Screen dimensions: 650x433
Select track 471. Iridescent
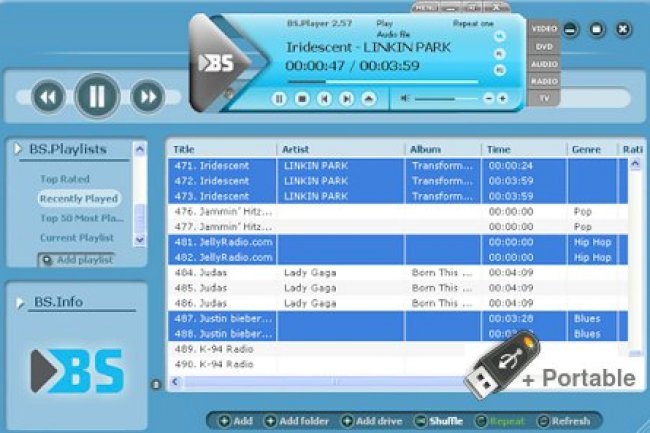pos(398,166)
